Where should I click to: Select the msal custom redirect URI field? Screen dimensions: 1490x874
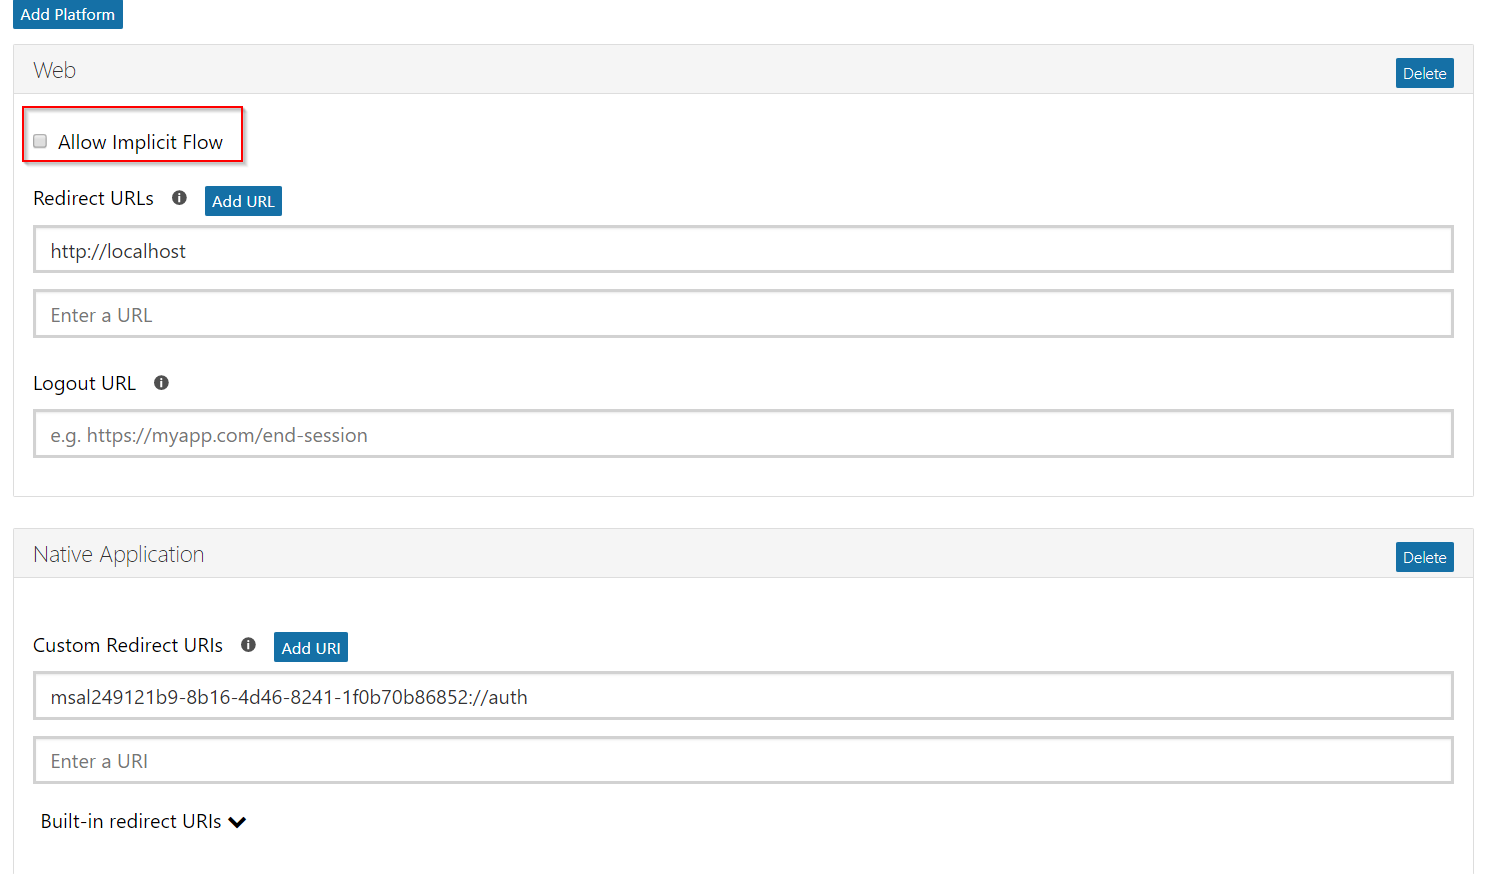click(x=742, y=696)
